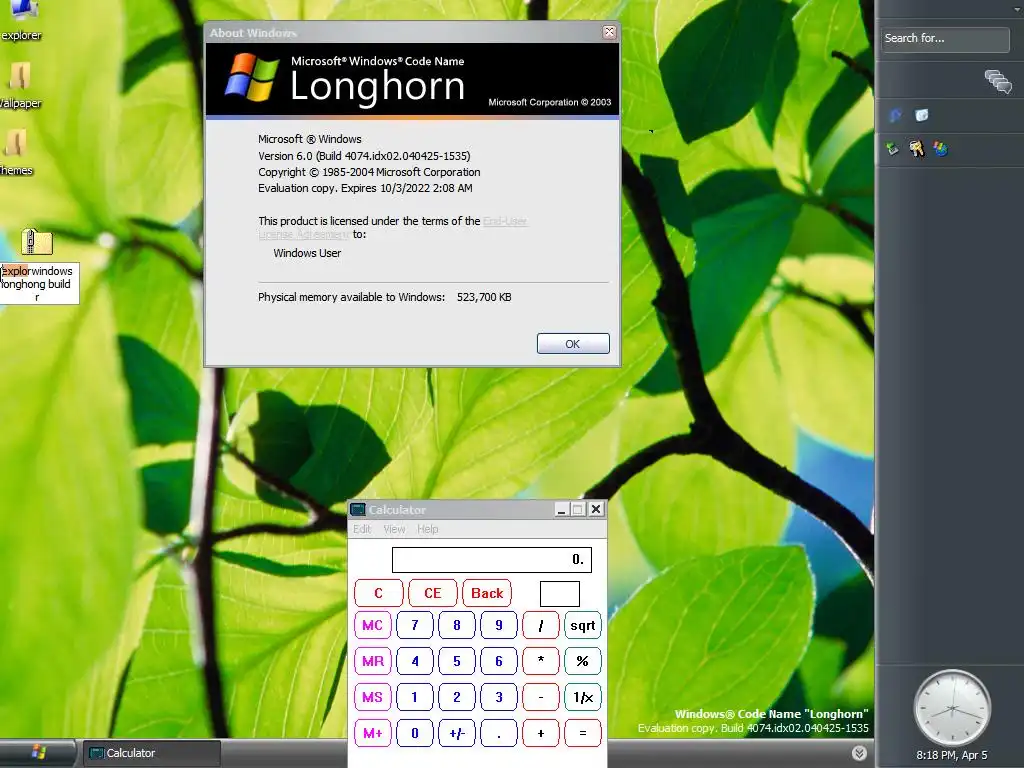This screenshot has height=768, width=1024.
Task: Click the Evaluation copy expiry text
Action: pos(365,188)
